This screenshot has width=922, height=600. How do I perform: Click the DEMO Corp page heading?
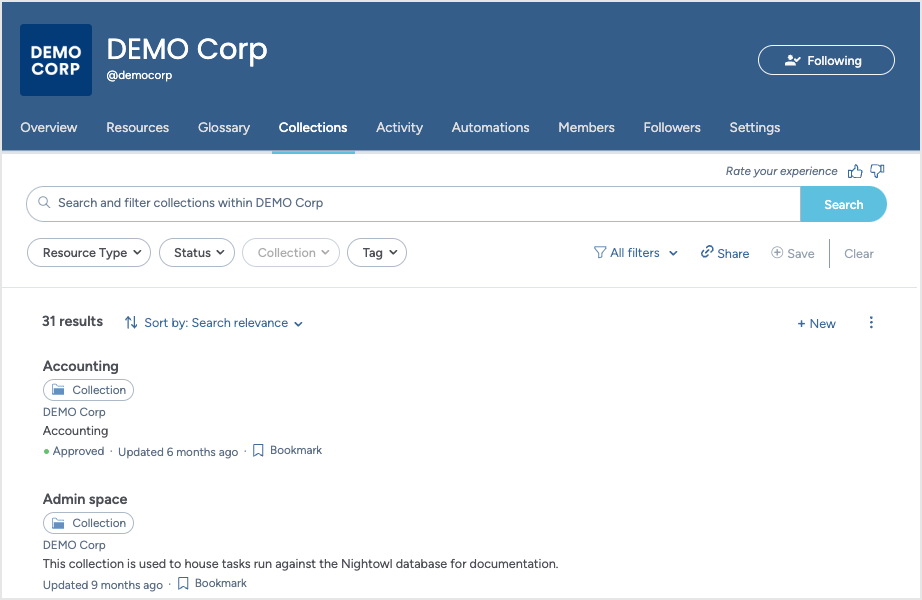click(187, 49)
